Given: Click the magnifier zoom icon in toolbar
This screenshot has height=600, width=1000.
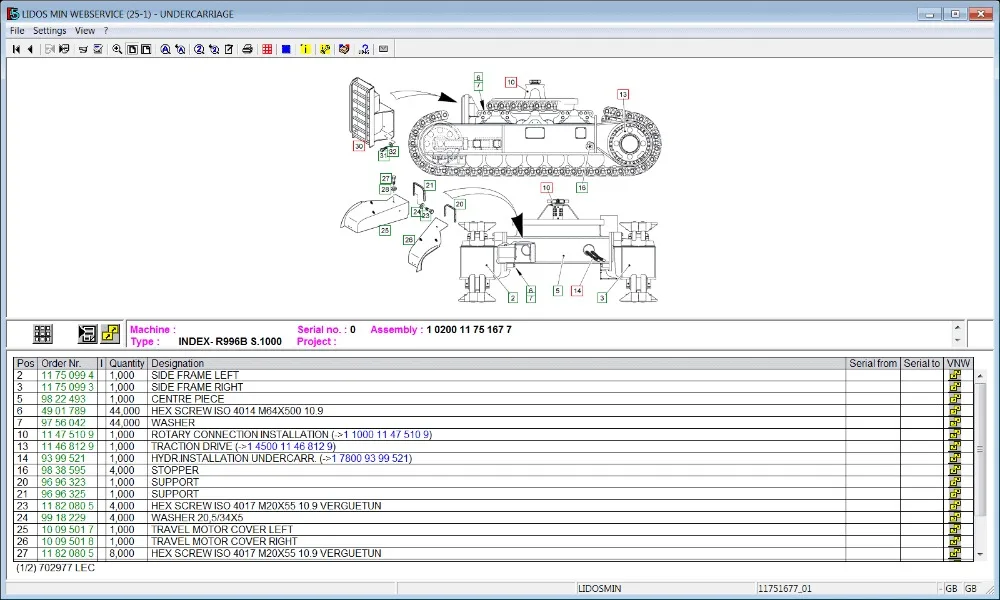Looking at the screenshot, I should tap(117, 49).
